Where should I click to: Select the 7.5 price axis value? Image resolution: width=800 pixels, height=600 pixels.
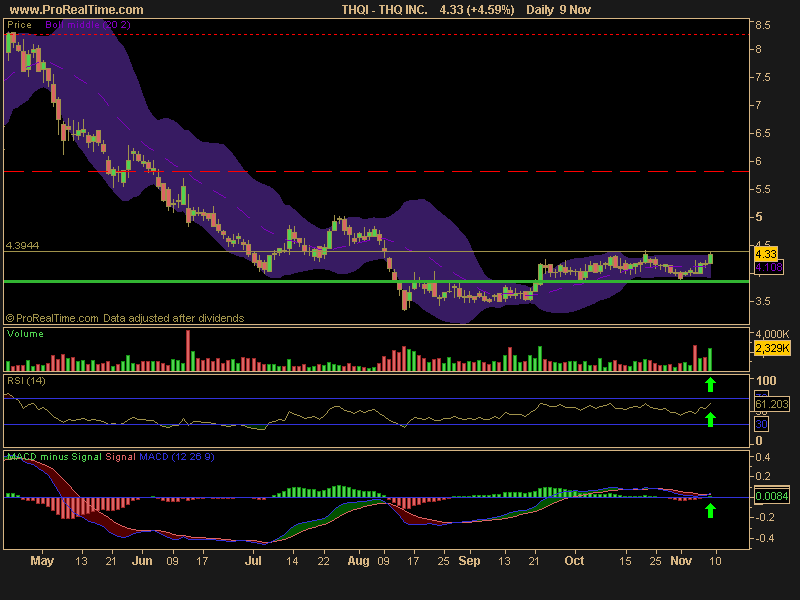coord(763,78)
